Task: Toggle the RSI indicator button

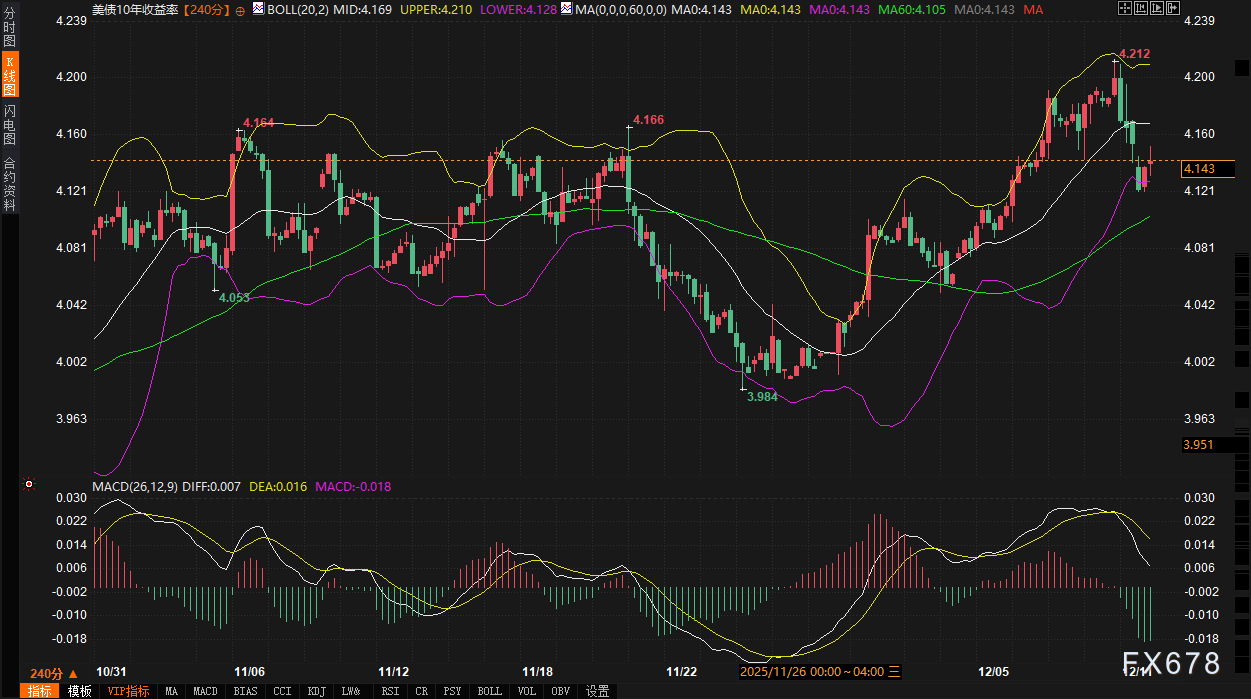Action: 390,691
